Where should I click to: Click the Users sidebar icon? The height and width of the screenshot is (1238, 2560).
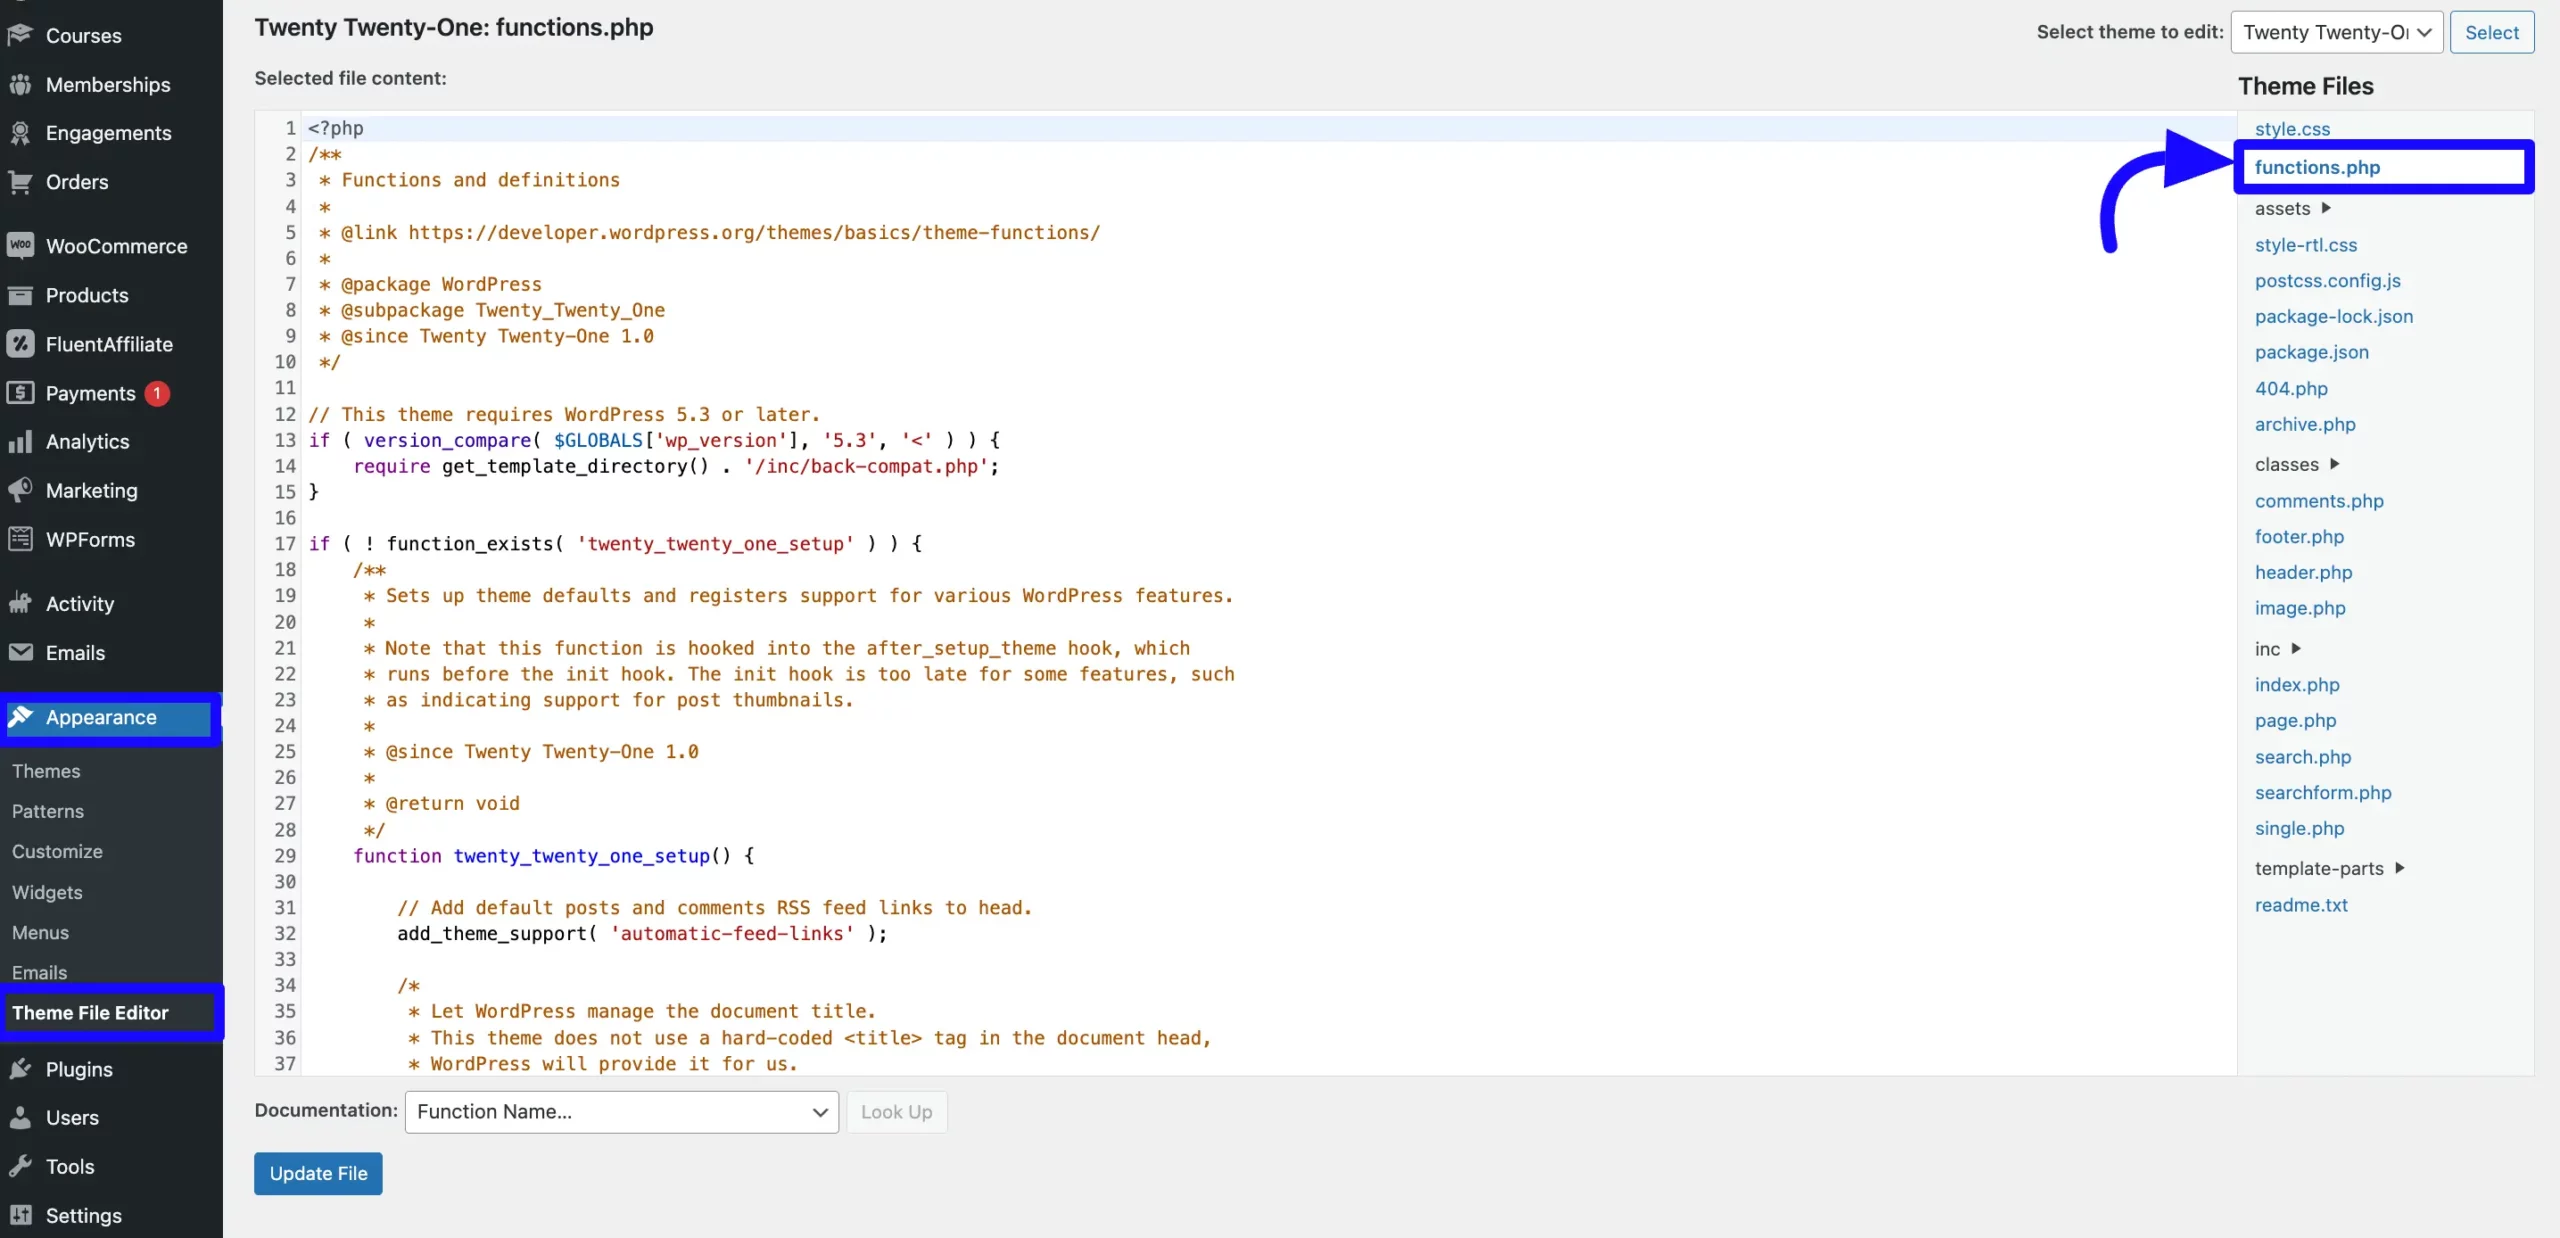22,1117
